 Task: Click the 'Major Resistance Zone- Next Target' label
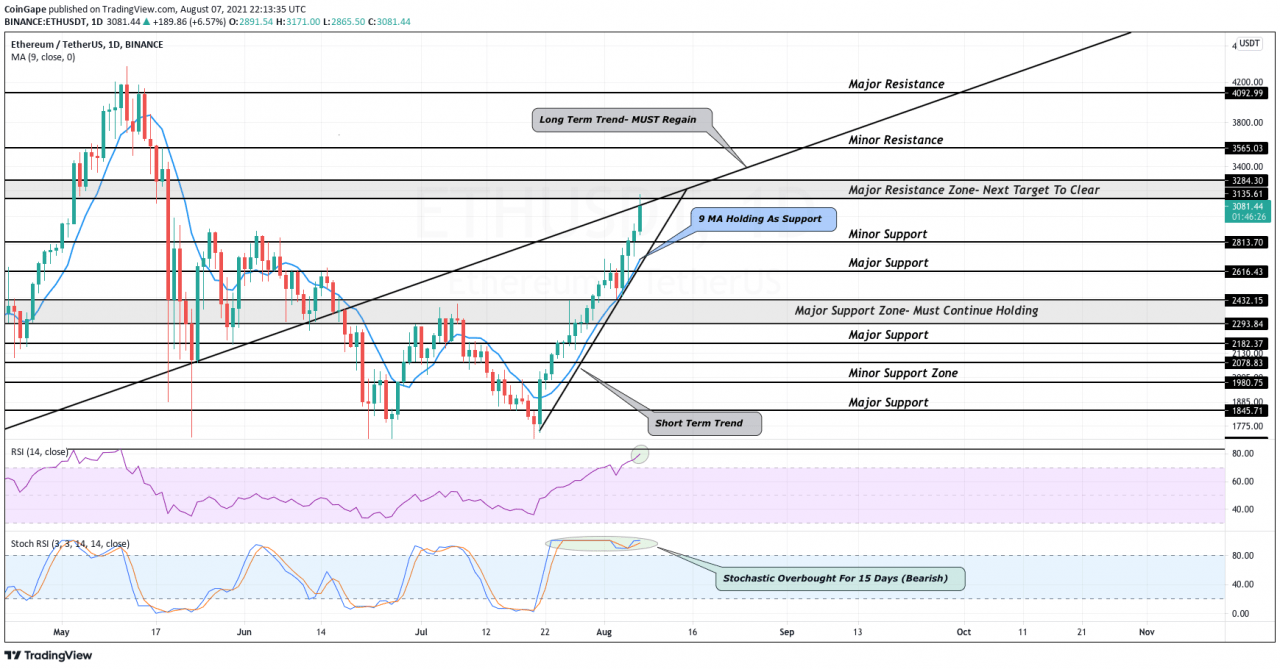tap(973, 190)
